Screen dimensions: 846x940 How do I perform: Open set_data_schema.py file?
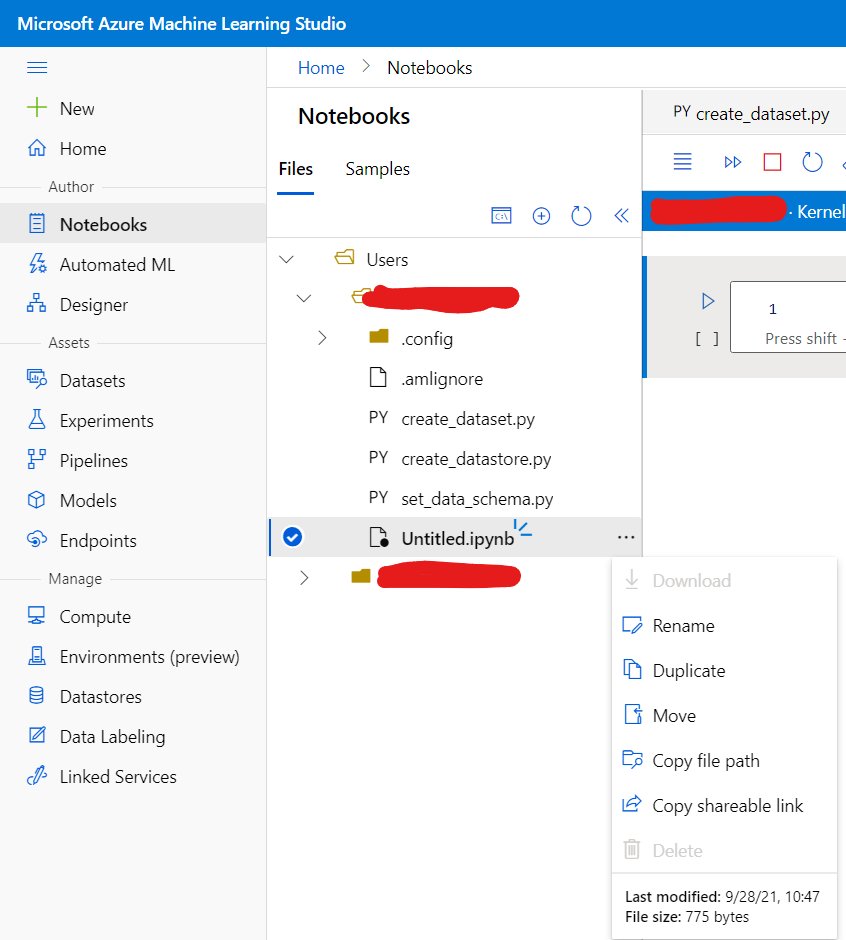pyautogui.click(x=477, y=499)
